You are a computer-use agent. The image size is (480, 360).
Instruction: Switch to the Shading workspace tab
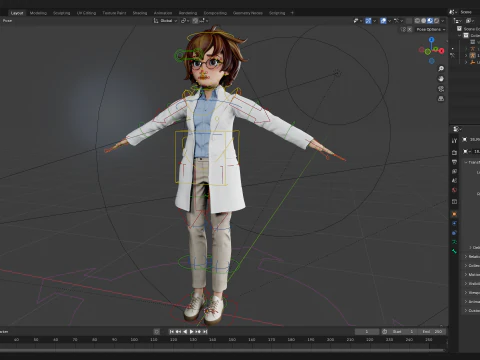tap(140, 13)
